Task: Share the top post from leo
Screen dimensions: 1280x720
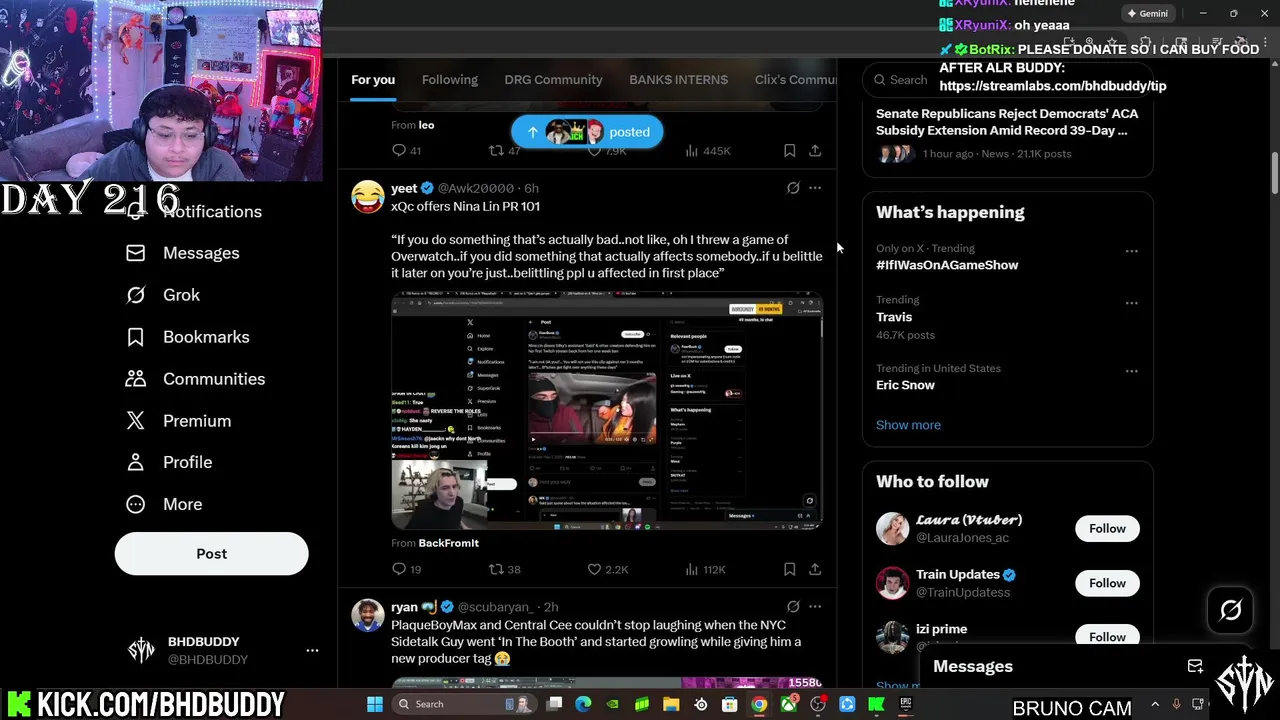Action: pyautogui.click(x=815, y=151)
